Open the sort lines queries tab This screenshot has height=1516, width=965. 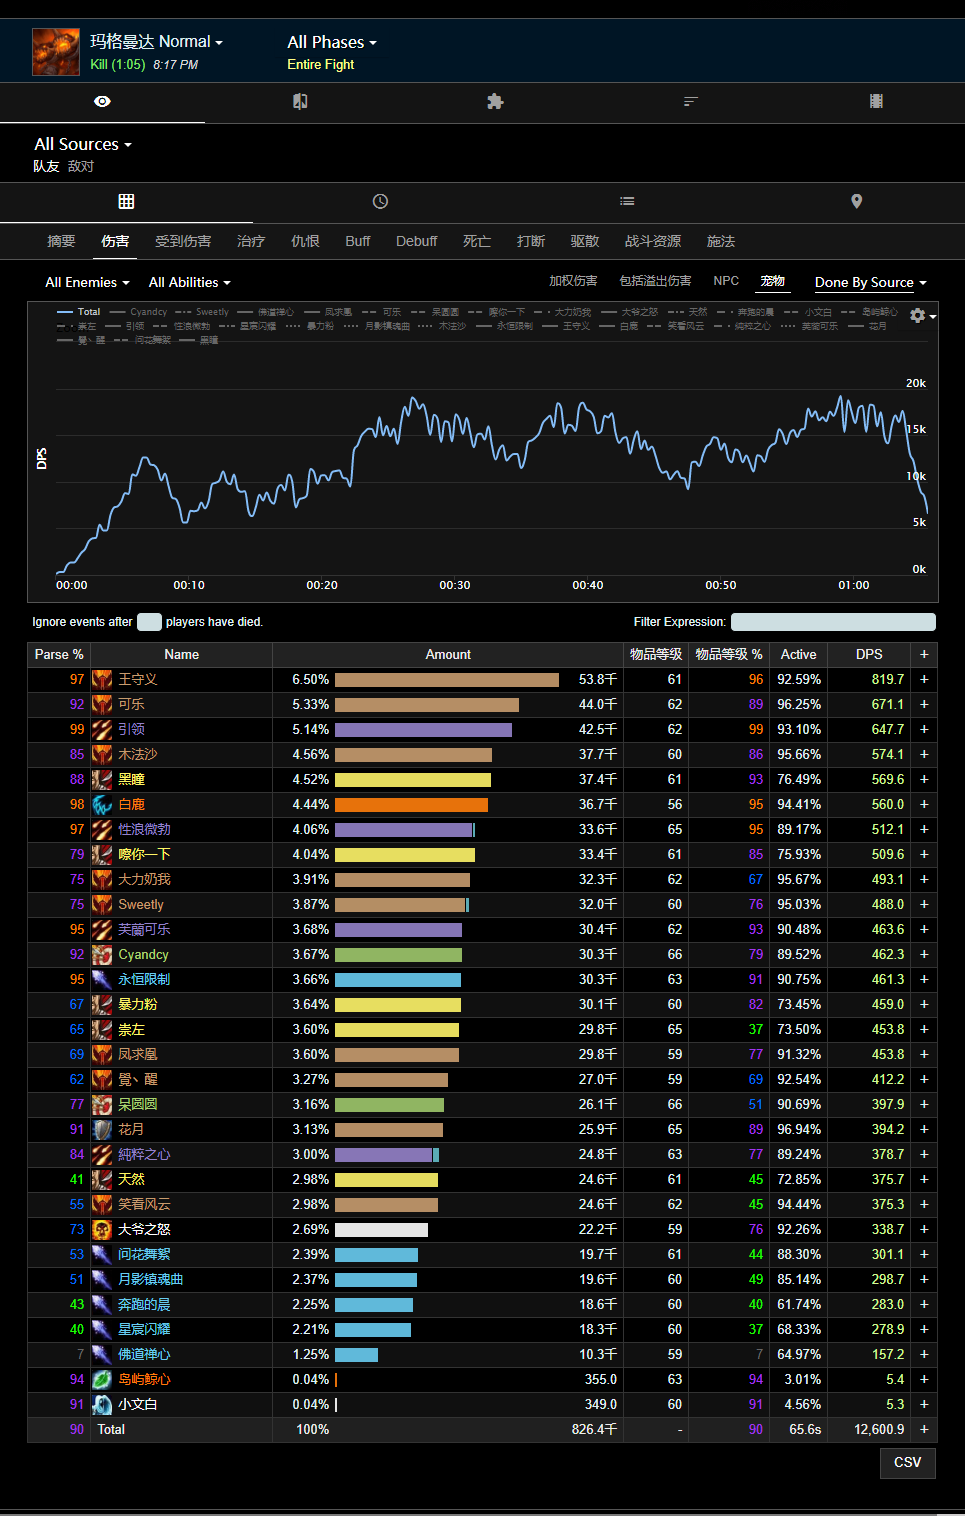[690, 102]
